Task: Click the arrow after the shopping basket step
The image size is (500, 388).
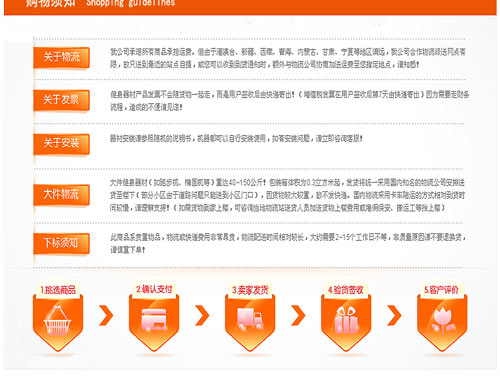Action: tap(106, 315)
